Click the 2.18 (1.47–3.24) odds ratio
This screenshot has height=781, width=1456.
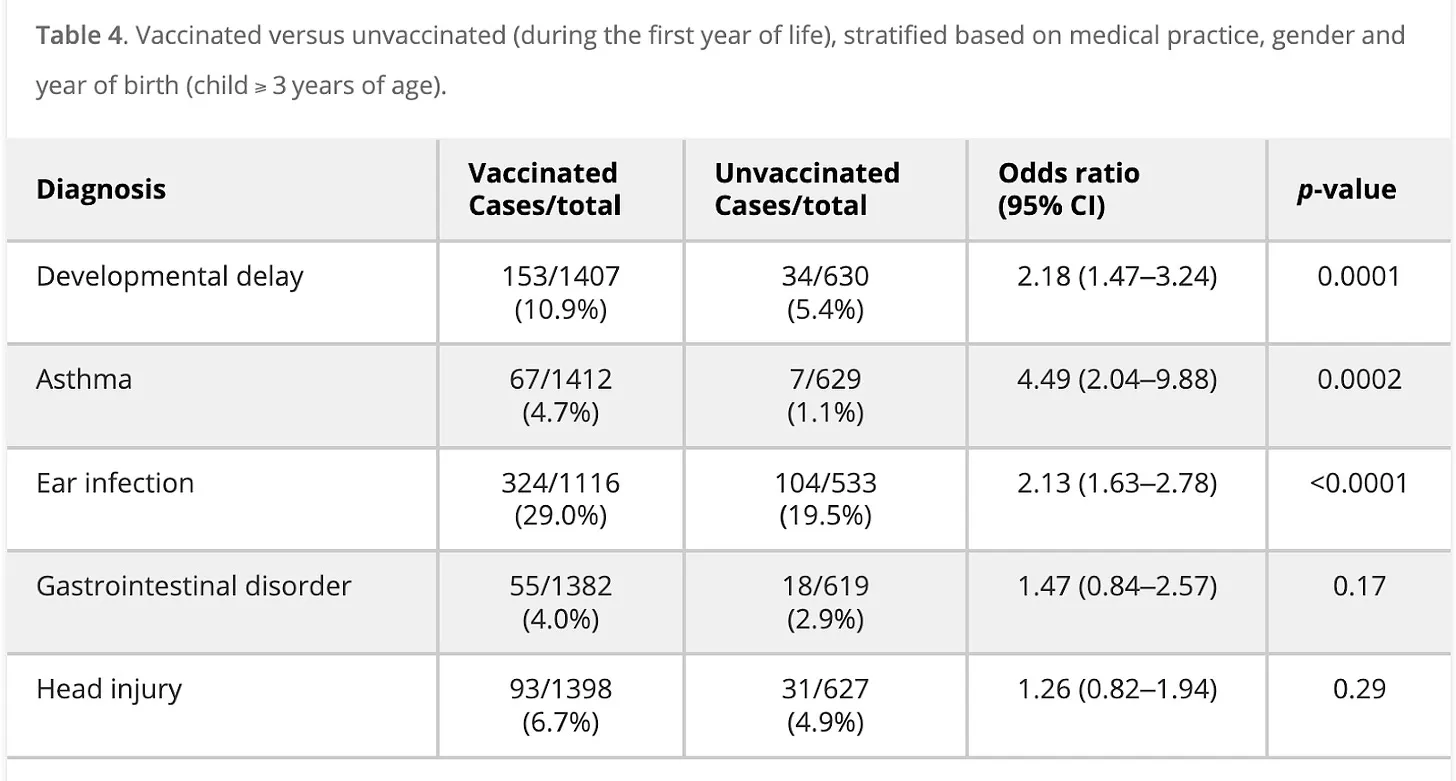(1116, 277)
